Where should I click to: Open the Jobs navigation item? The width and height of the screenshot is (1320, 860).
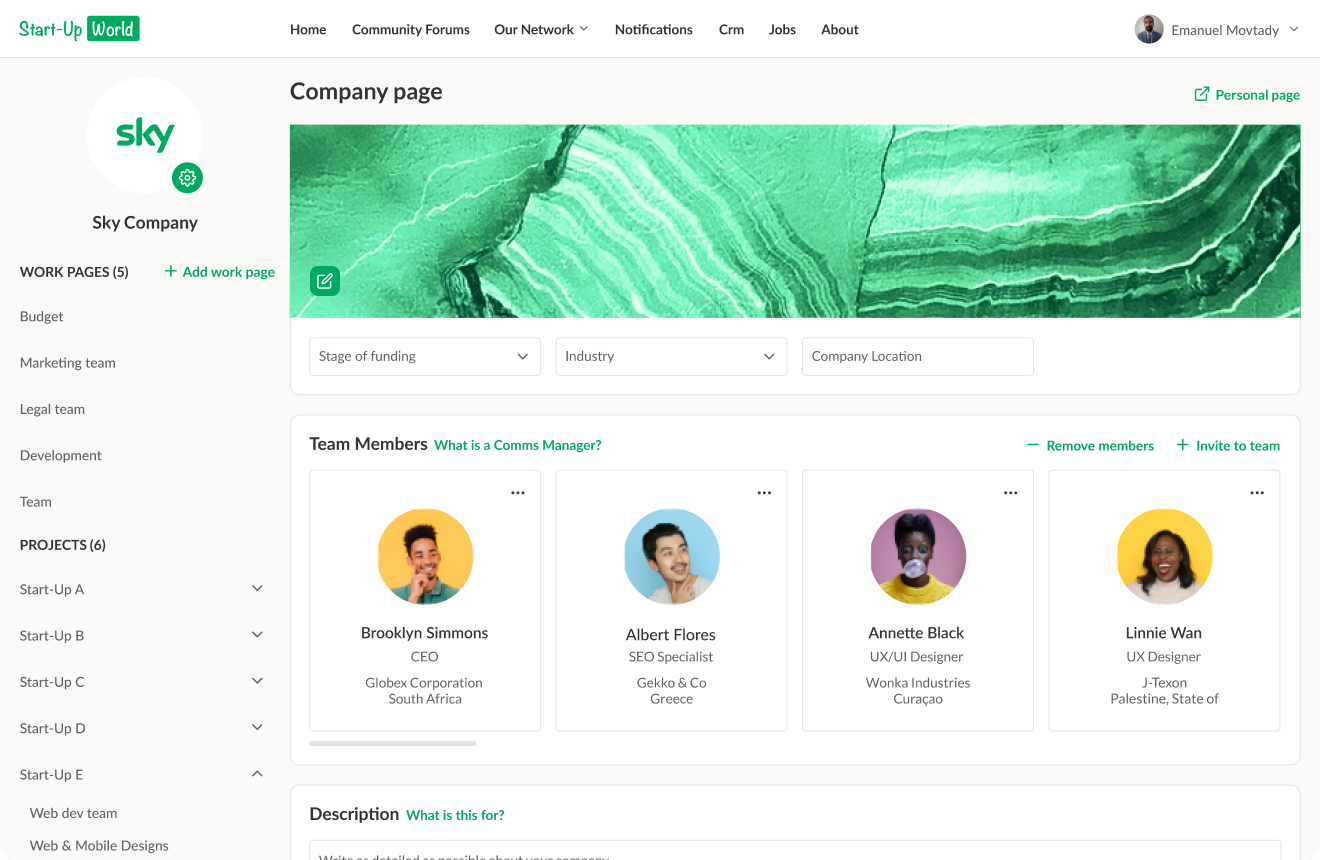pos(782,30)
